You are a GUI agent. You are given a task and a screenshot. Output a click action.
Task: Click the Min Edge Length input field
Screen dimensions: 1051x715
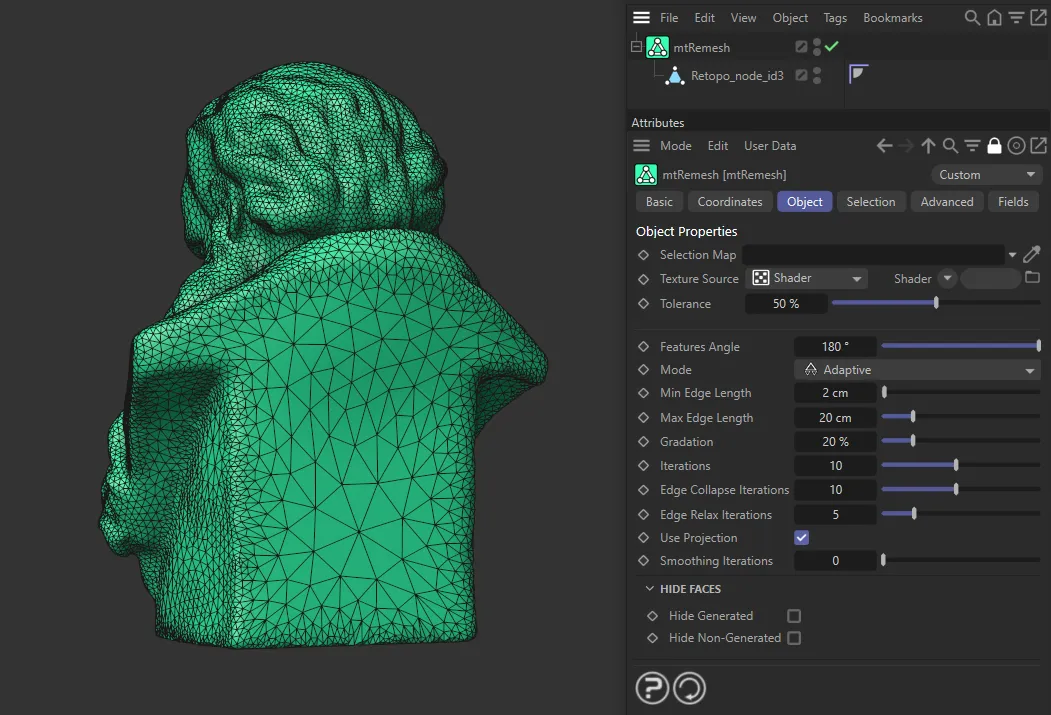835,392
